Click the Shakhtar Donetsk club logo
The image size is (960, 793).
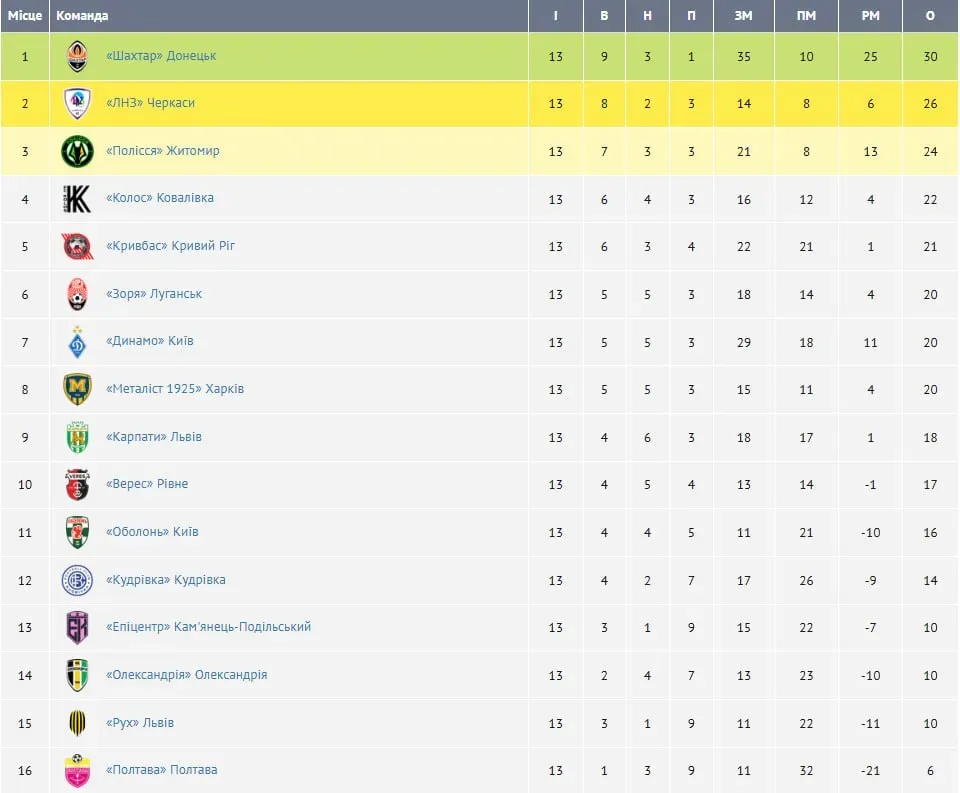tap(77, 56)
